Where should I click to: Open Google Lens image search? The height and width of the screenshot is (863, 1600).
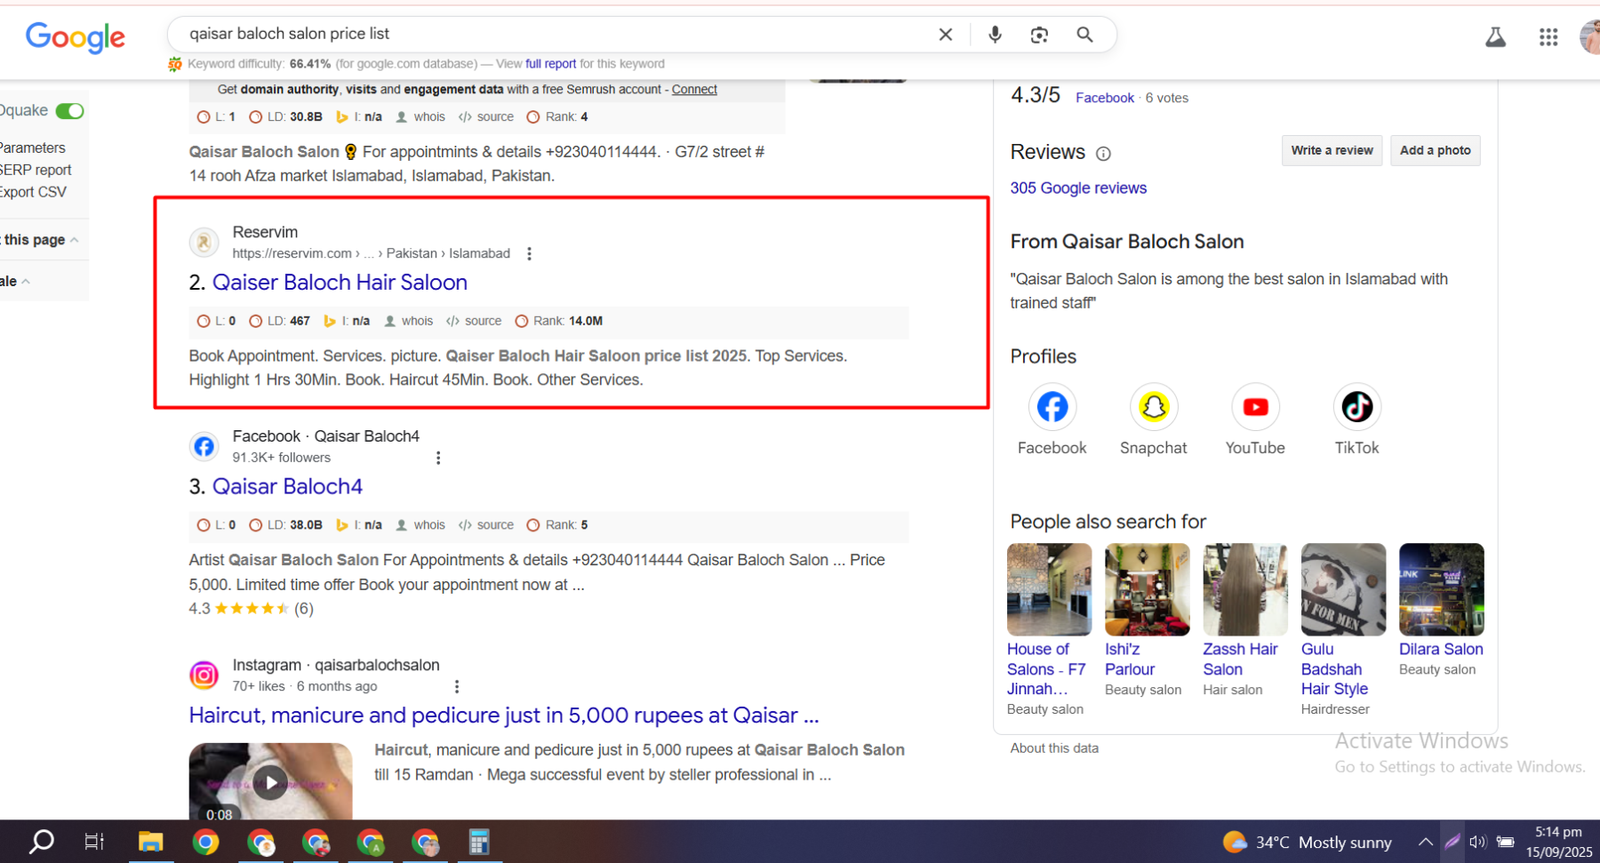(x=1039, y=35)
